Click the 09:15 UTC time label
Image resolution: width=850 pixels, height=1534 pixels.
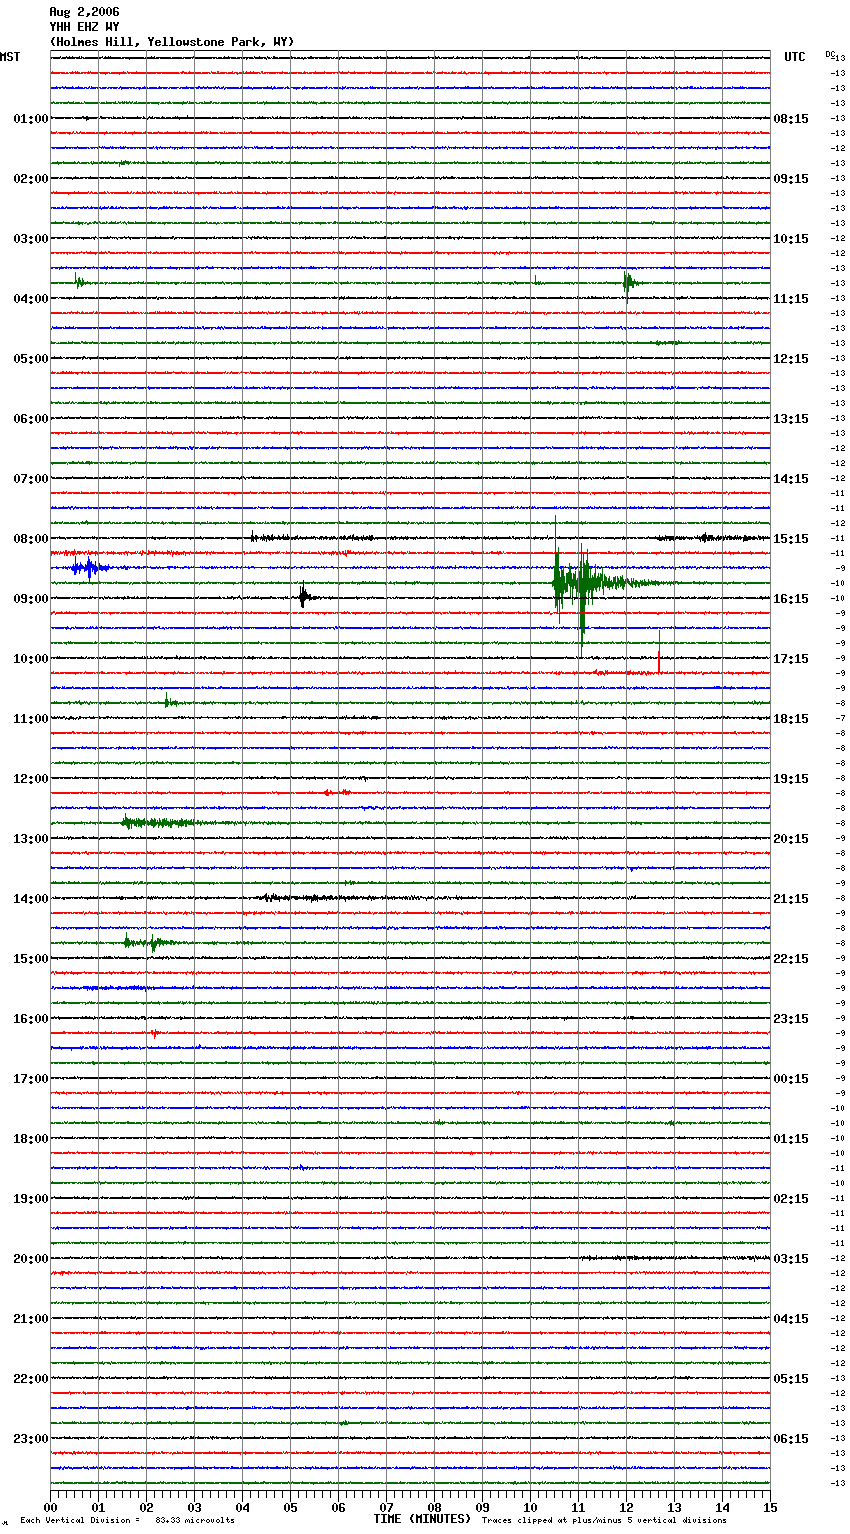[x=791, y=179]
